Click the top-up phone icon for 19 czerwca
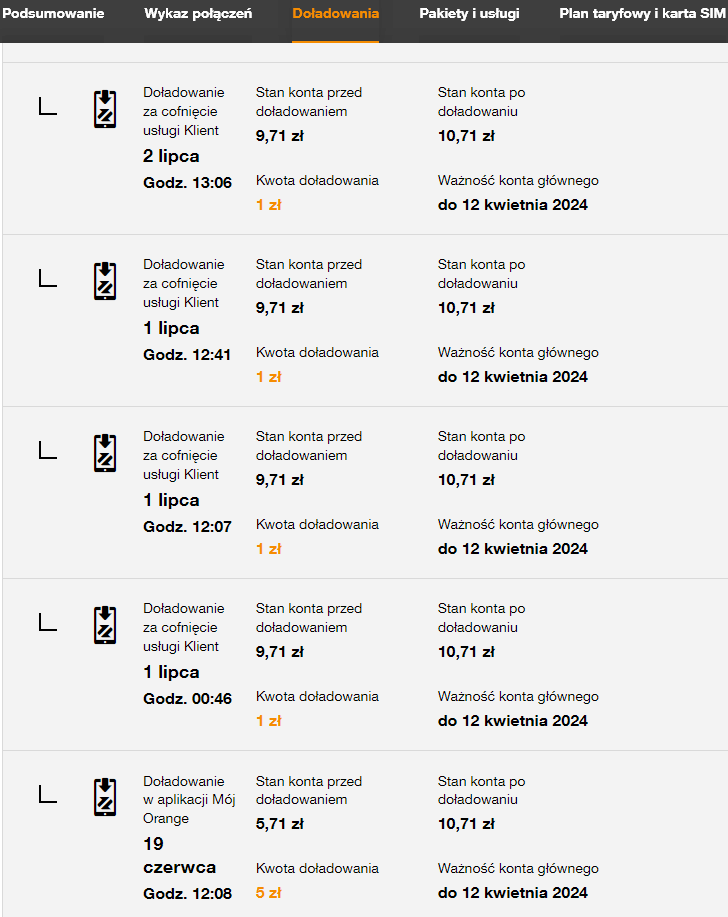 (x=105, y=797)
